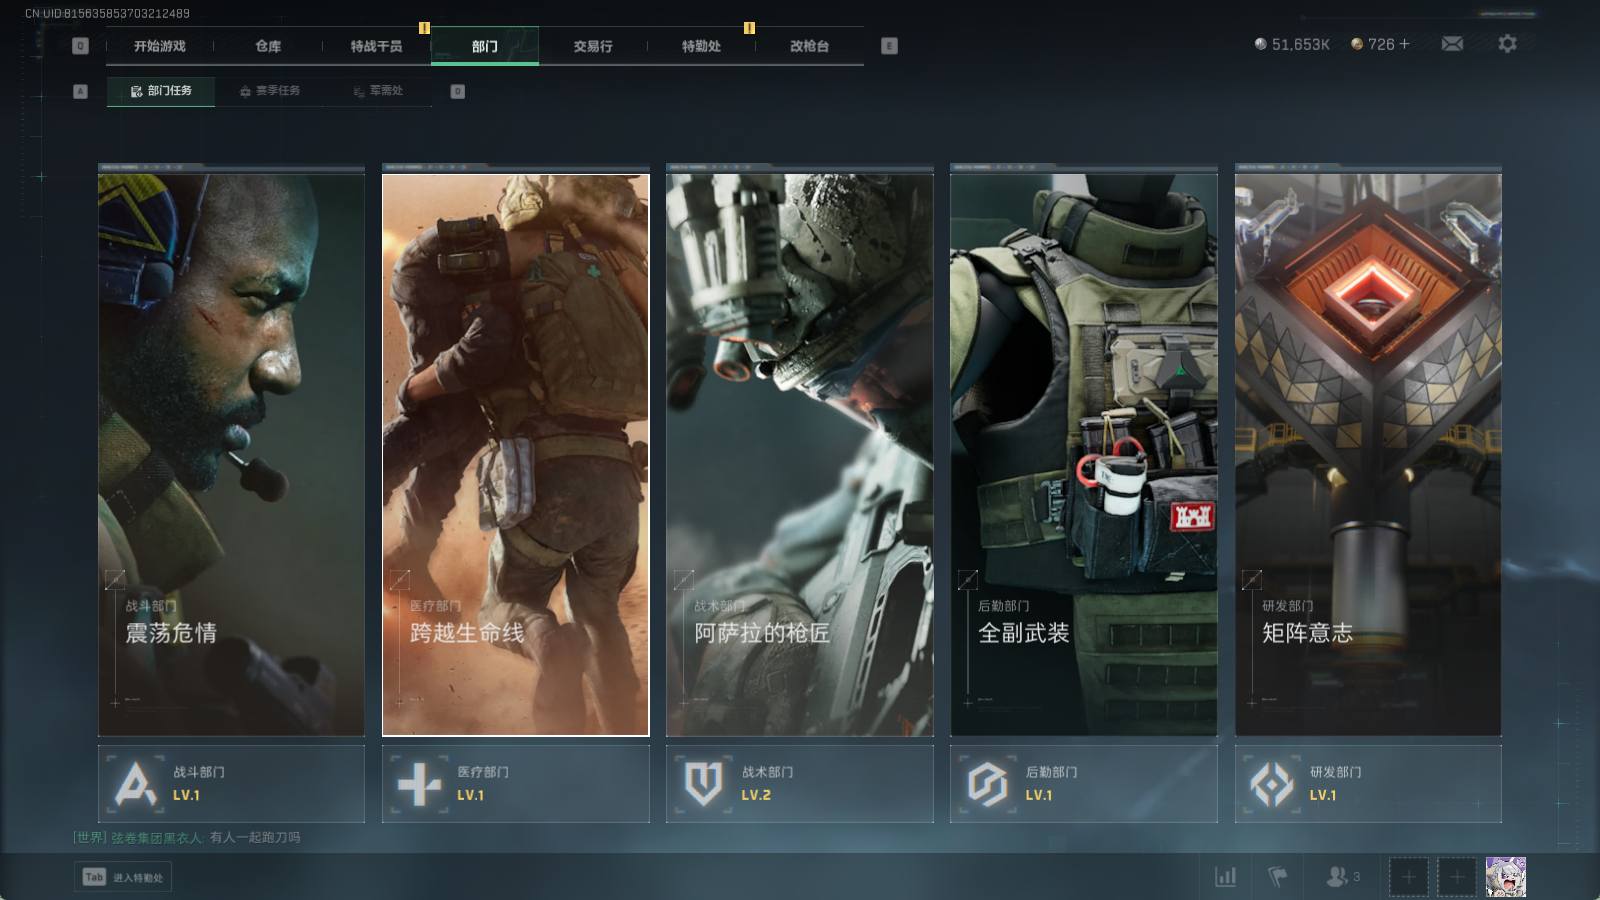The width and height of the screenshot is (1600, 900).
Task: Click the empty squad slot beside the avatar
Action: click(x=1457, y=877)
